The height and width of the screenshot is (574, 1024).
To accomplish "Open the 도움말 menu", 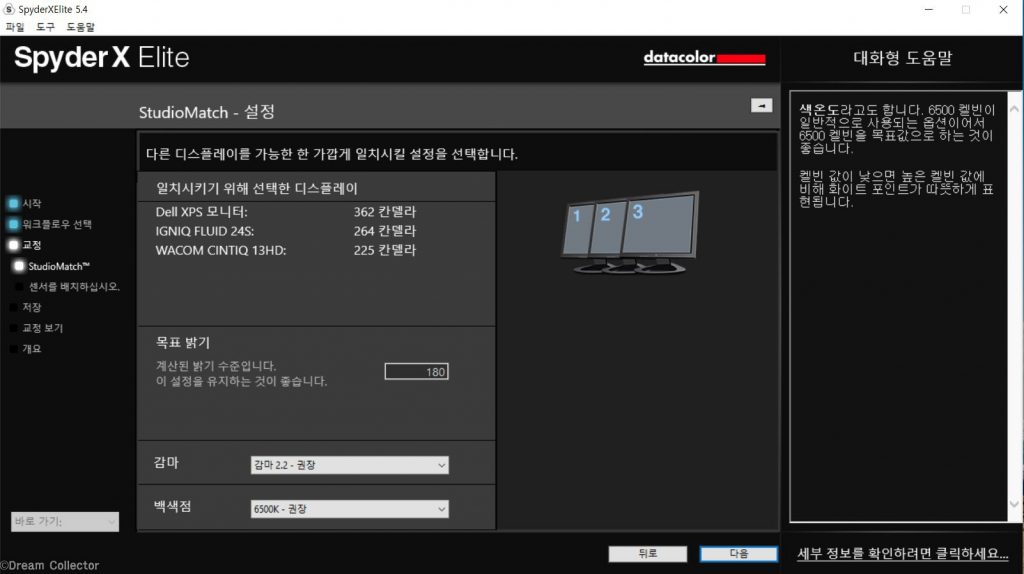I will (x=80, y=27).
